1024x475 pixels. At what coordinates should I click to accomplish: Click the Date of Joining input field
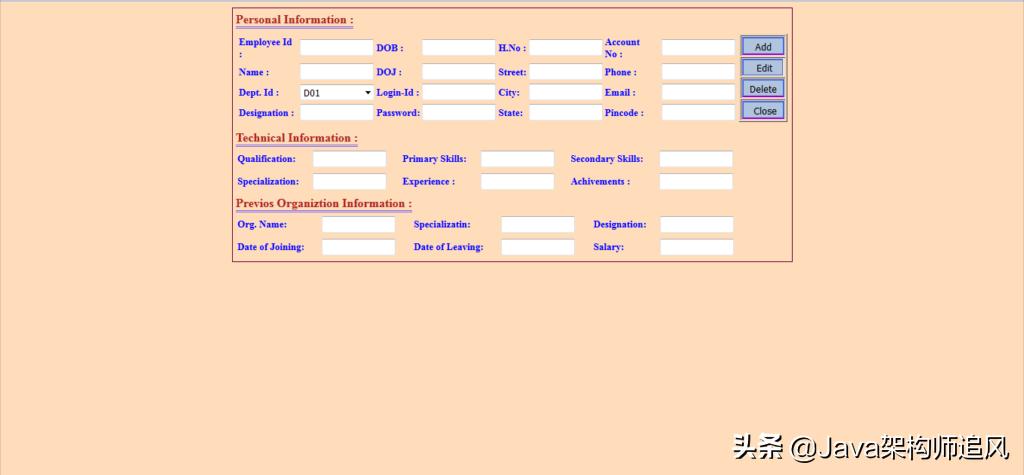359,247
